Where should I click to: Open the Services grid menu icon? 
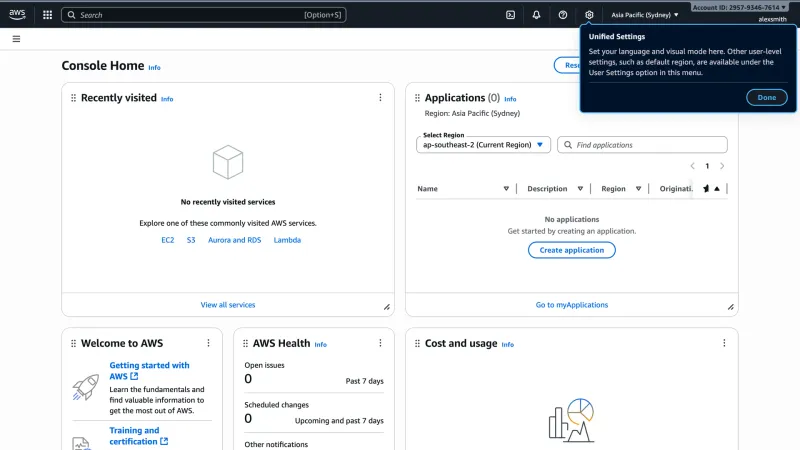[x=47, y=15]
